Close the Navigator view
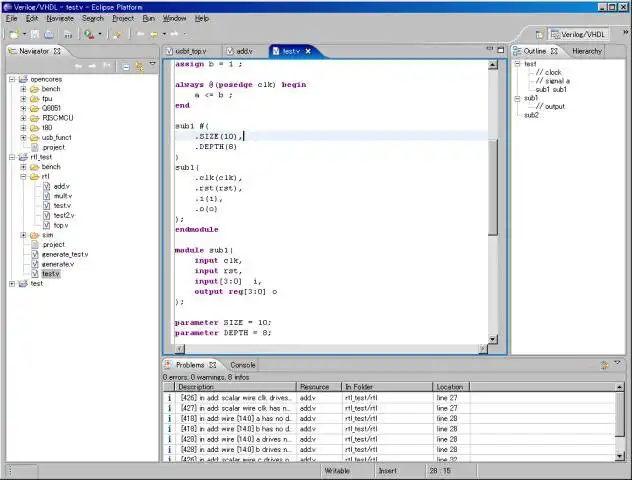The image size is (632, 480). (x=57, y=51)
